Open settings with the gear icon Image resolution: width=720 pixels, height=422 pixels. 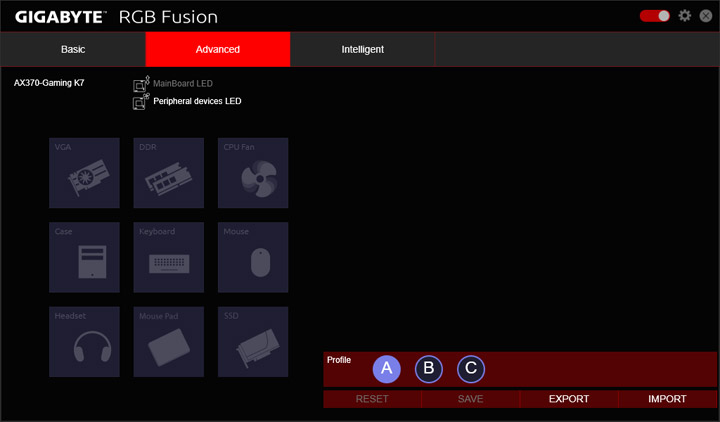[x=685, y=16]
